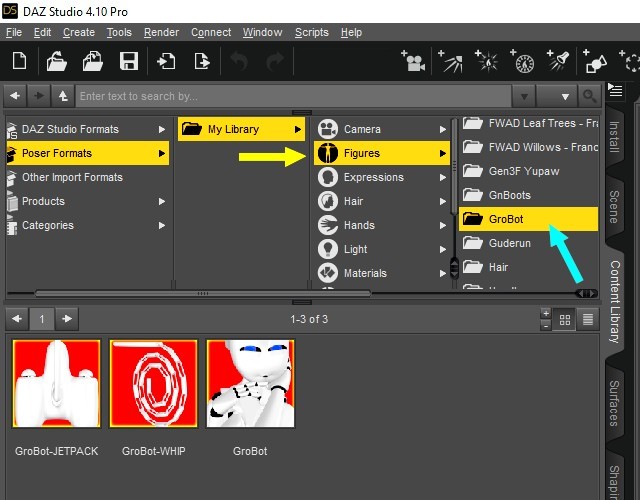Image resolution: width=640 pixels, height=500 pixels.
Task: Switch to grid thumbnail view
Action: (x=565, y=320)
